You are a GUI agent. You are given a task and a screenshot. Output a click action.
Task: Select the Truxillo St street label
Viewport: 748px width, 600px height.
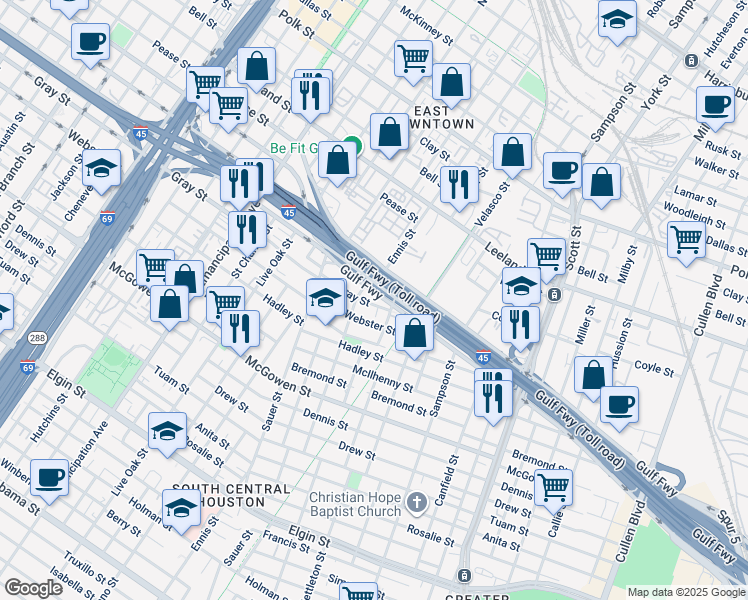tap(85, 569)
